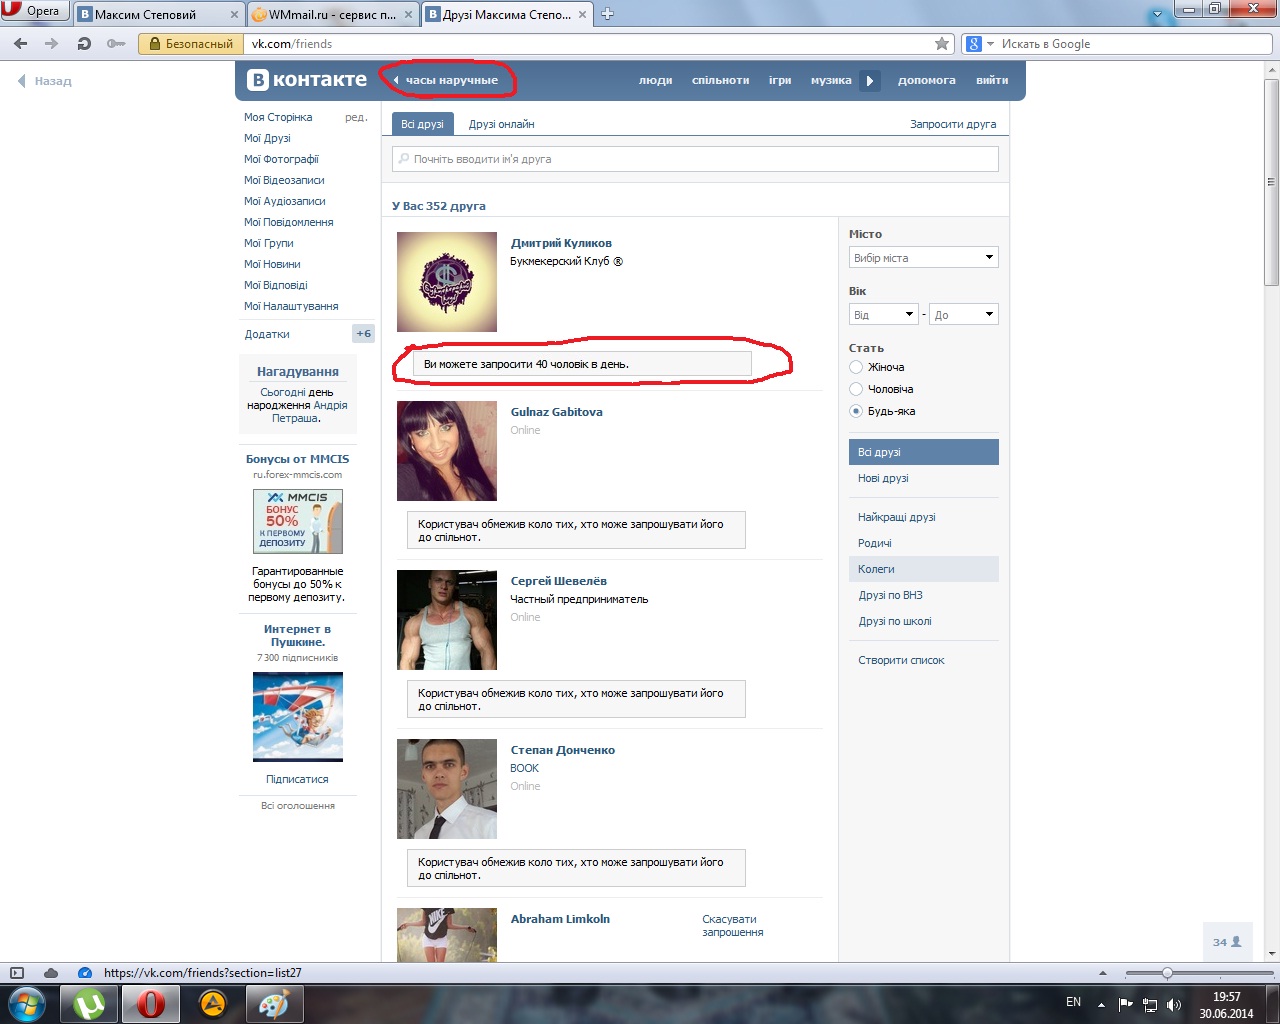The image size is (1280, 1024).
Task: Open the Від age dropdown
Action: tap(884, 315)
